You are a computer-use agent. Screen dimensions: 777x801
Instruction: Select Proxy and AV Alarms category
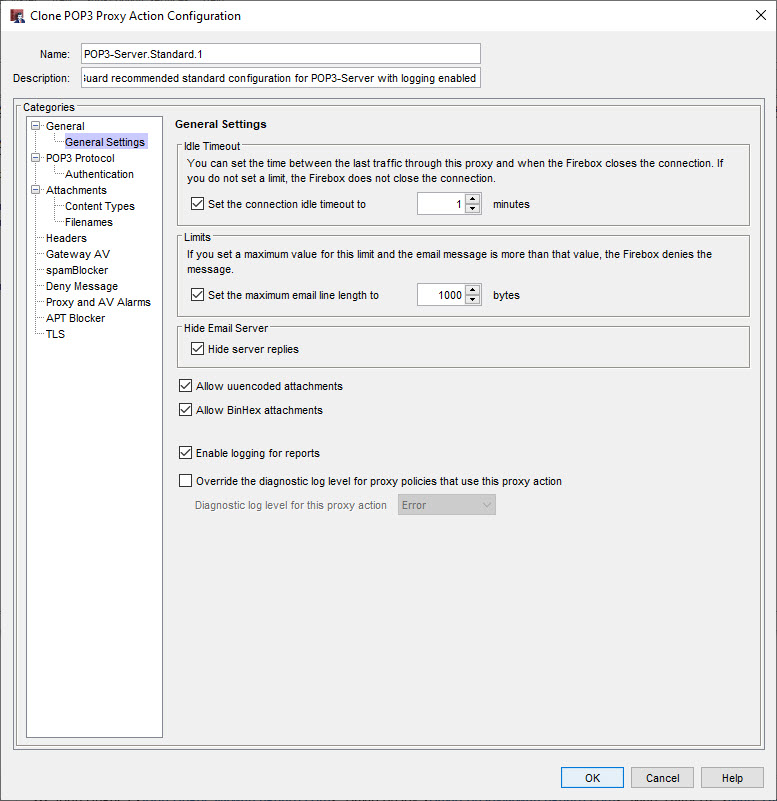click(x=98, y=302)
